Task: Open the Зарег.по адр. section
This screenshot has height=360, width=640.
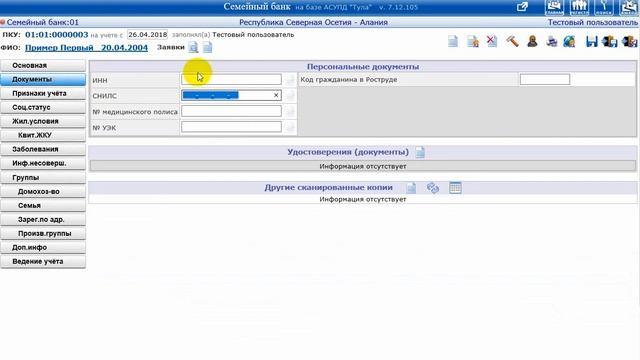Action: click(43, 219)
